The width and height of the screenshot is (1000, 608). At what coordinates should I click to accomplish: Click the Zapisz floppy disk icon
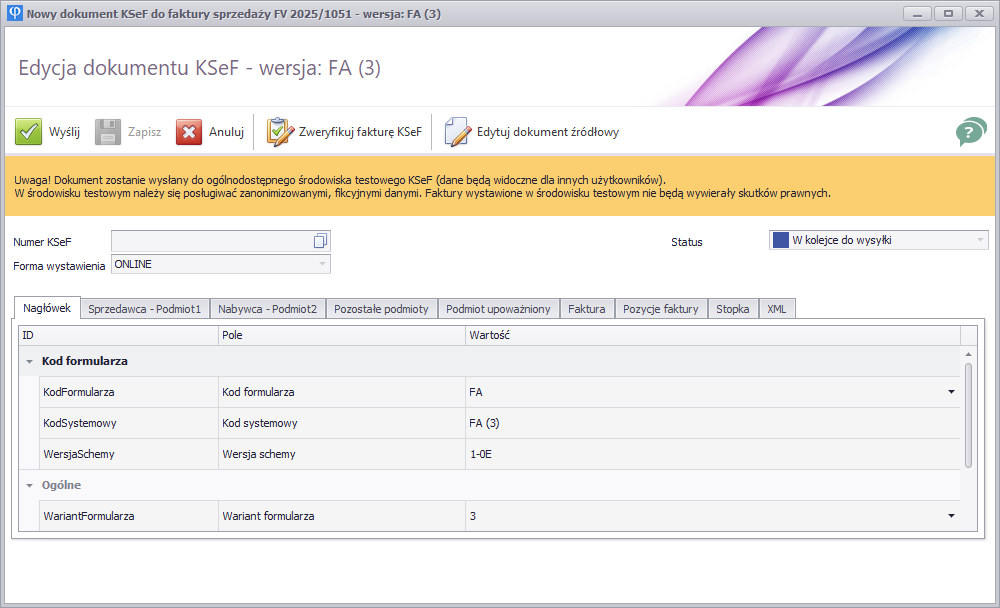108,132
